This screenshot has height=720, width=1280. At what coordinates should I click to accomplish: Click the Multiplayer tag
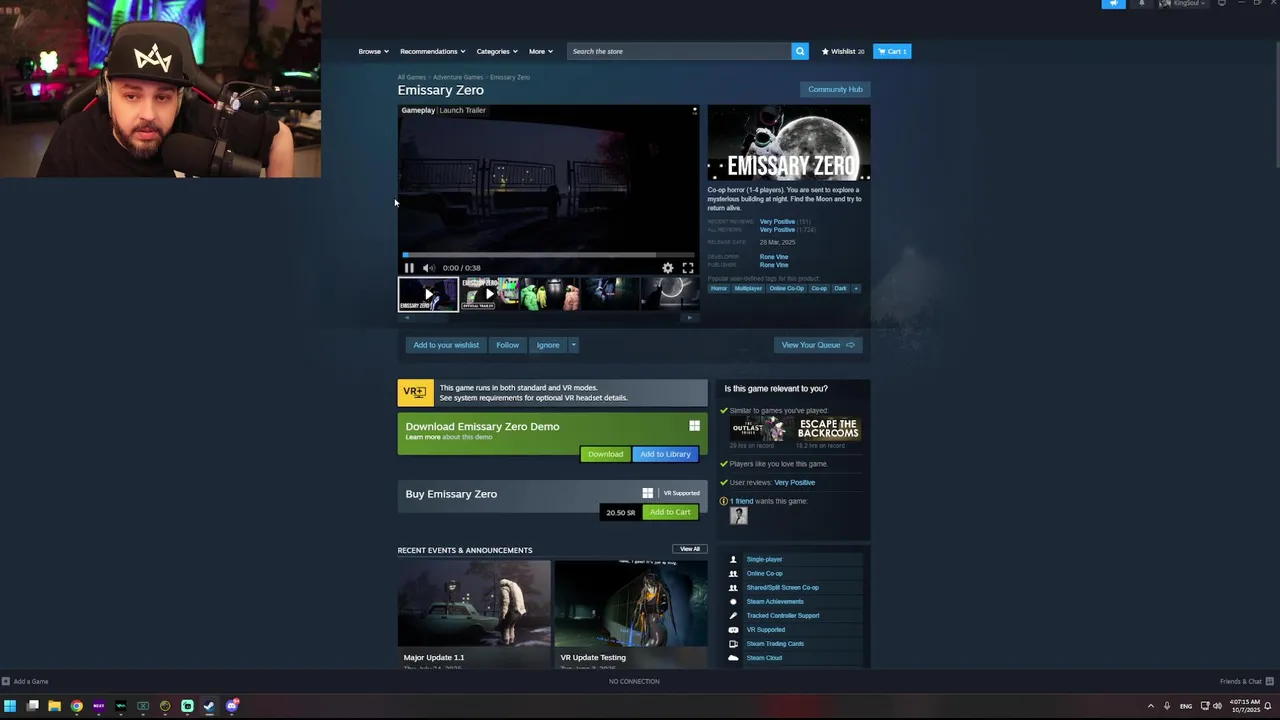(748, 288)
